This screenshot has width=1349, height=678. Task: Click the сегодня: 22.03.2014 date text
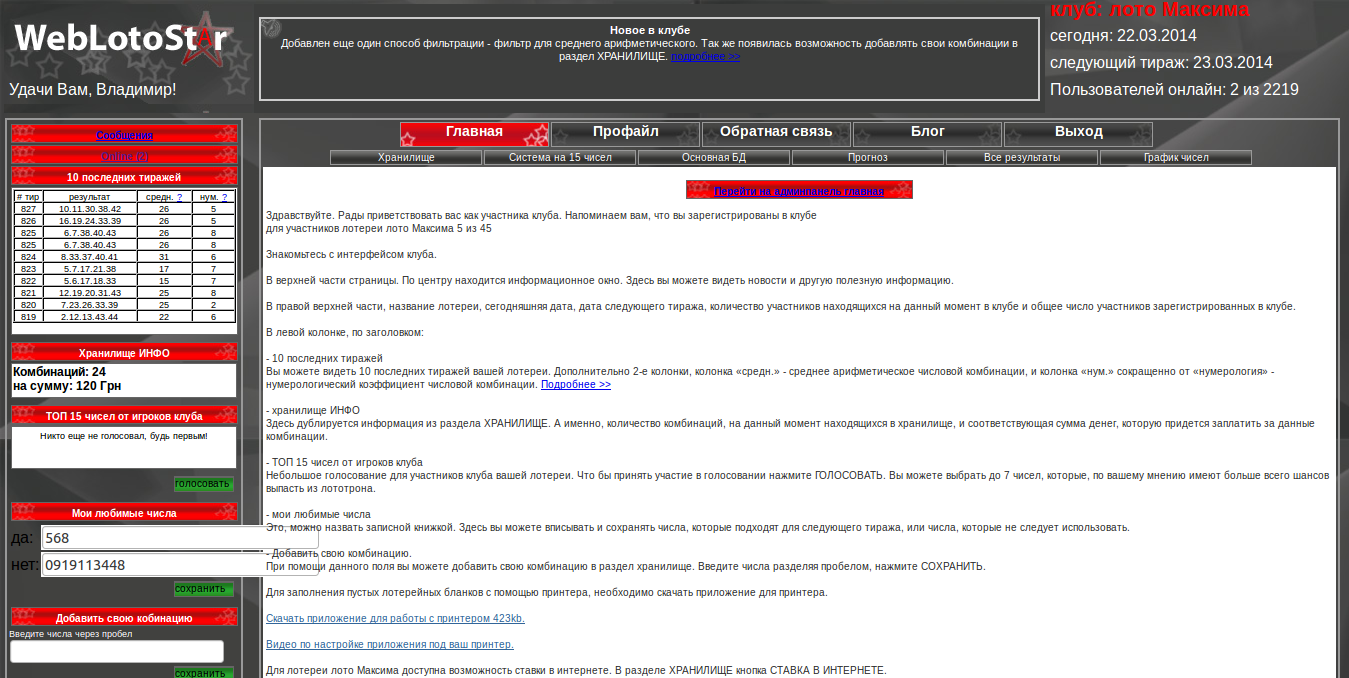(x=1123, y=36)
